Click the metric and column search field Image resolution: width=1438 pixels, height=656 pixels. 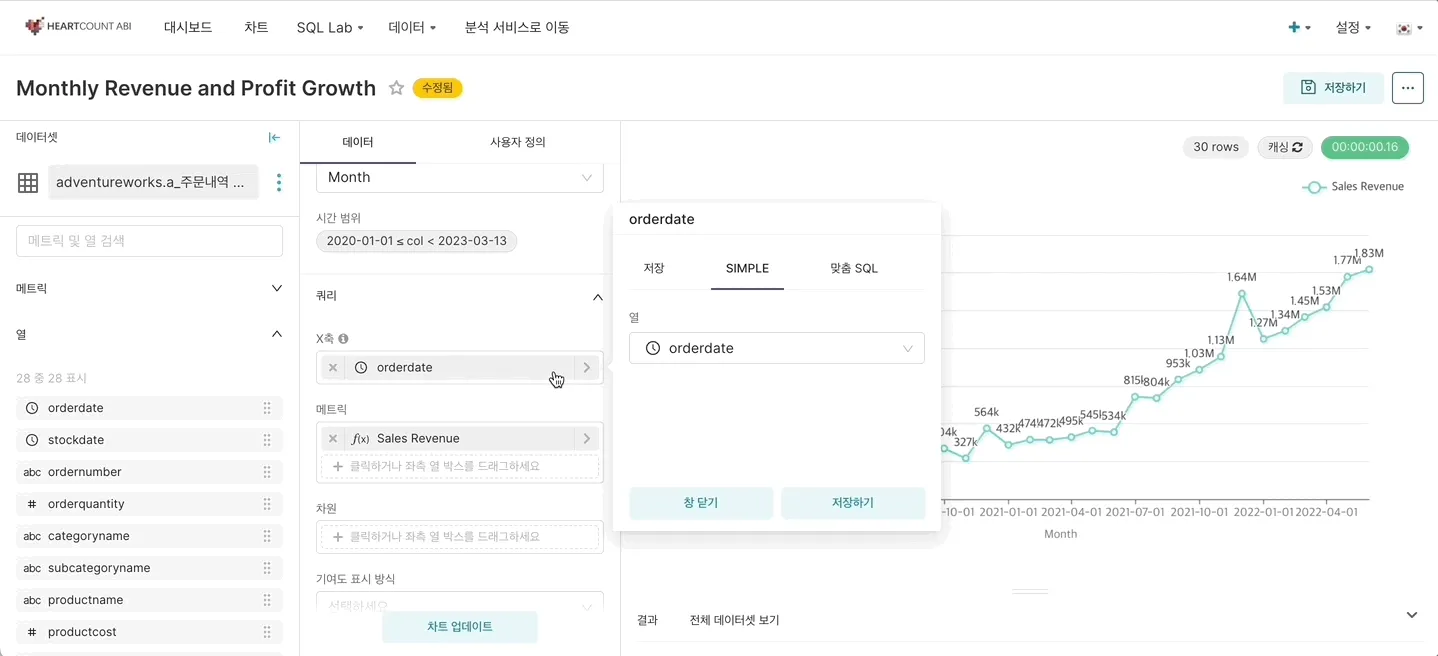pos(149,241)
